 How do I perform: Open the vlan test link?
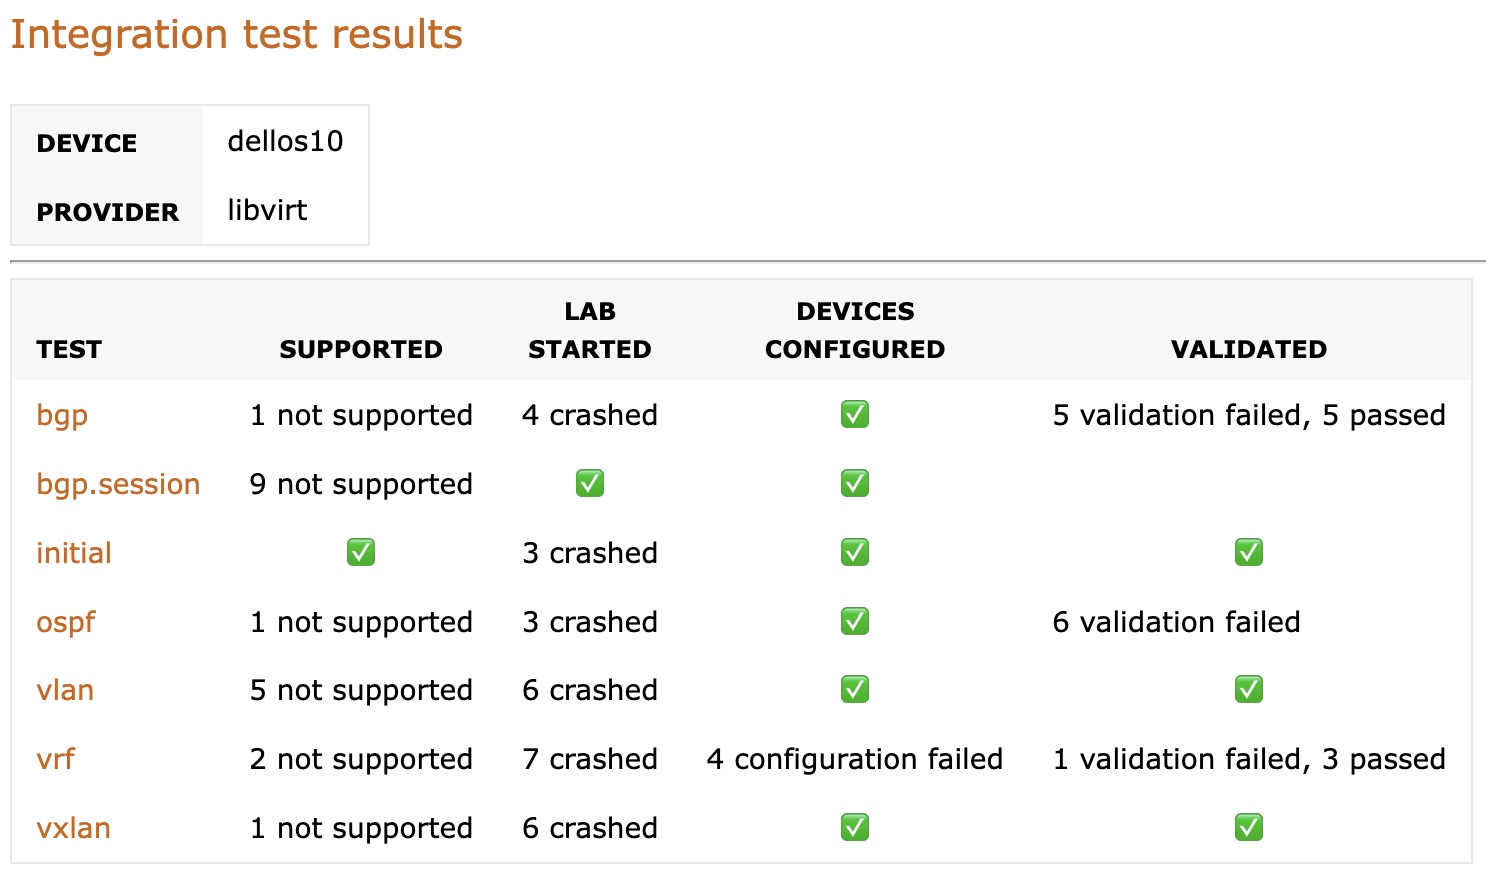point(65,690)
